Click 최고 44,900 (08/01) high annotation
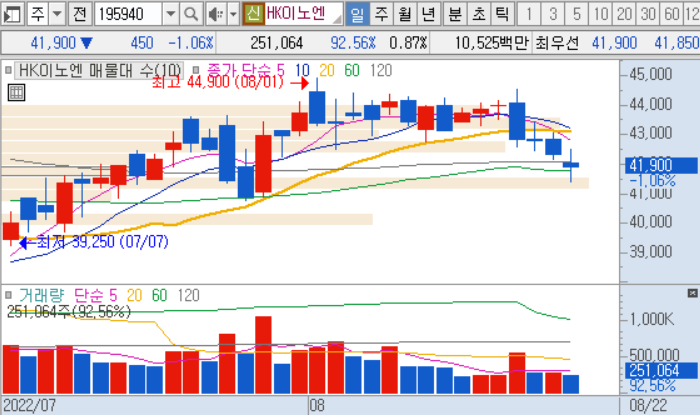This screenshot has height=415, width=700. [218, 82]
